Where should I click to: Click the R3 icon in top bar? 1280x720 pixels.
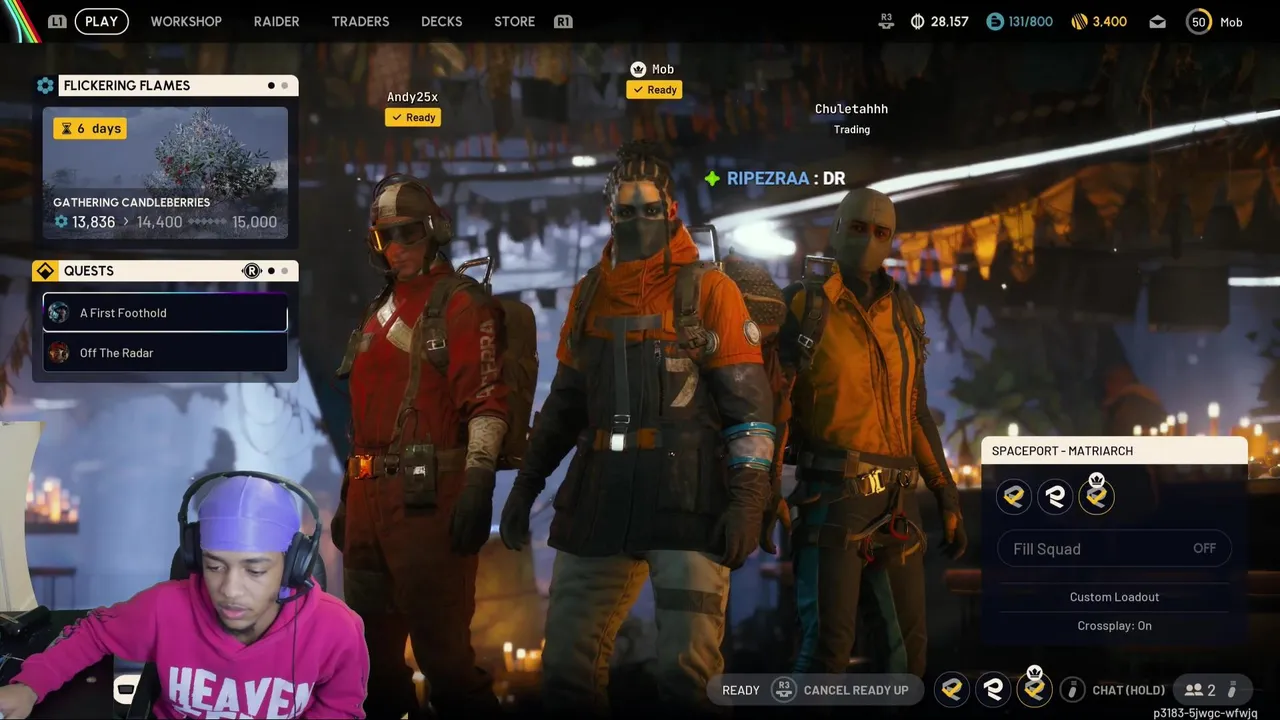pyautogui.click(x=886, y=21)
